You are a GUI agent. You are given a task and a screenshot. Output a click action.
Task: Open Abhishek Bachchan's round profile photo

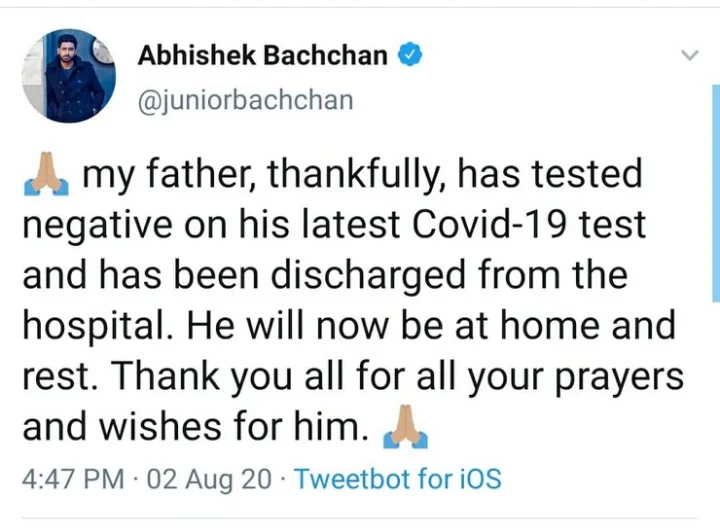69,76
